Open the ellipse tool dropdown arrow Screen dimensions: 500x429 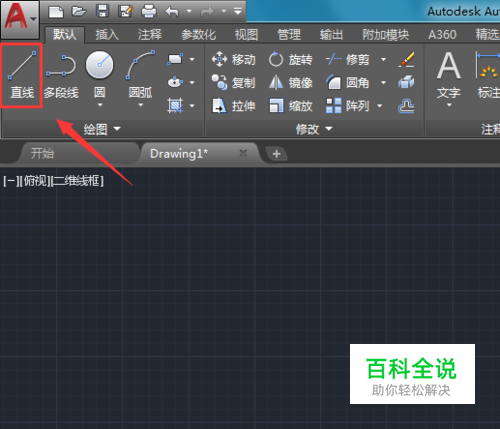click(192, 82)
